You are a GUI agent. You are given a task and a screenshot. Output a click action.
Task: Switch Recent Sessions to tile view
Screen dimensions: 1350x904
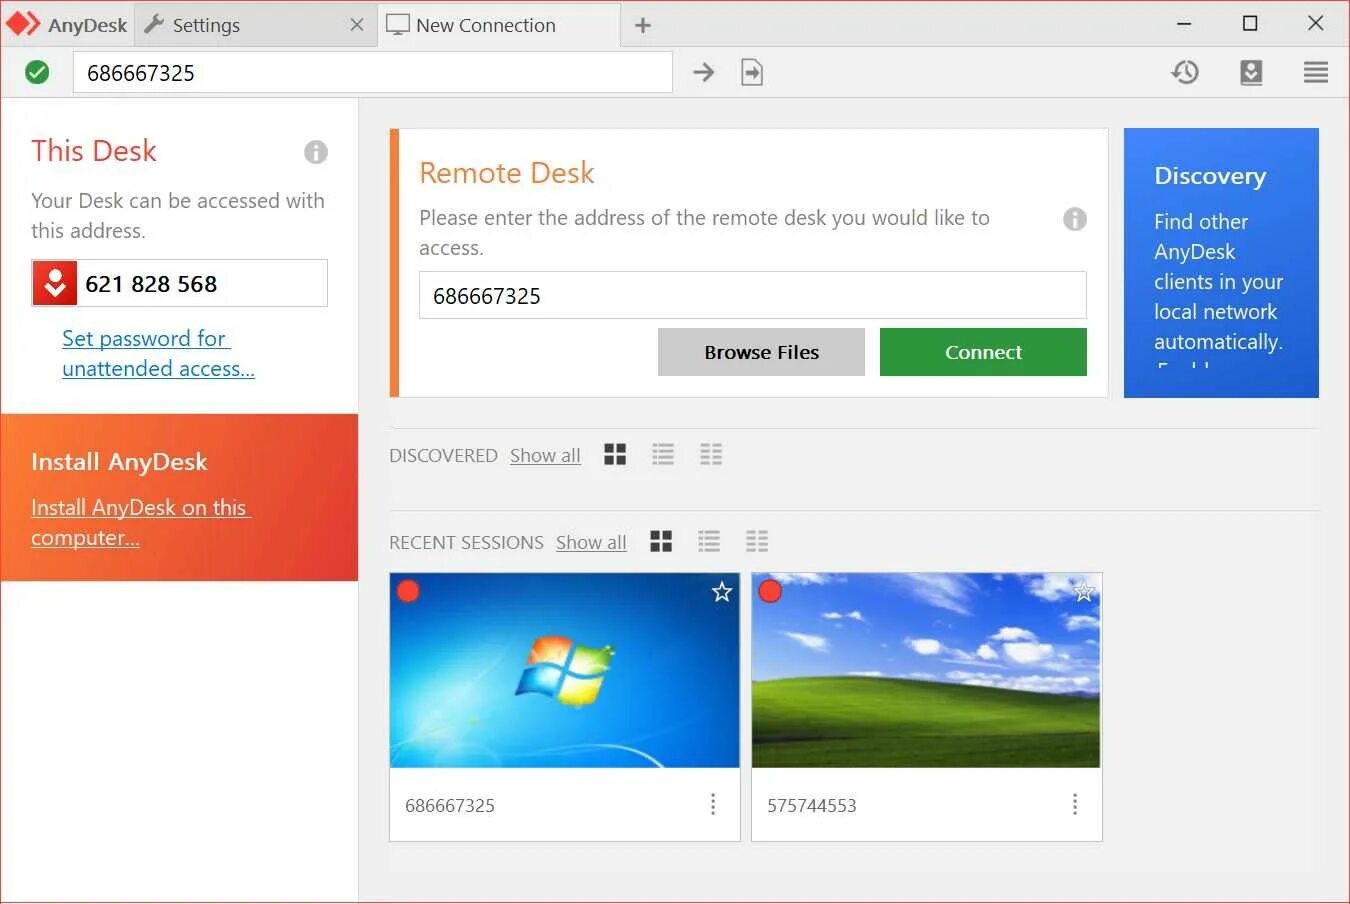click(661, 542)
